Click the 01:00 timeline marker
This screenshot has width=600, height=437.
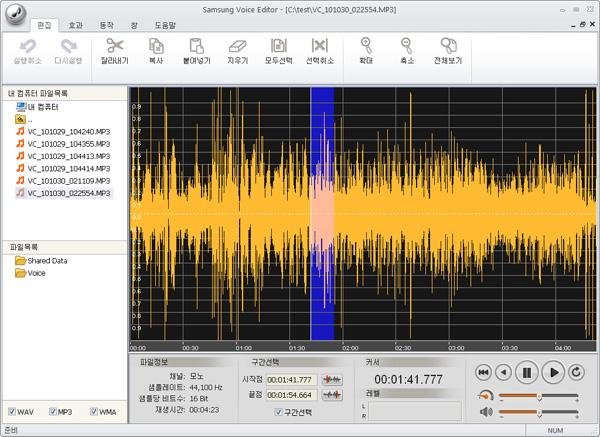[x=243, y=348]
